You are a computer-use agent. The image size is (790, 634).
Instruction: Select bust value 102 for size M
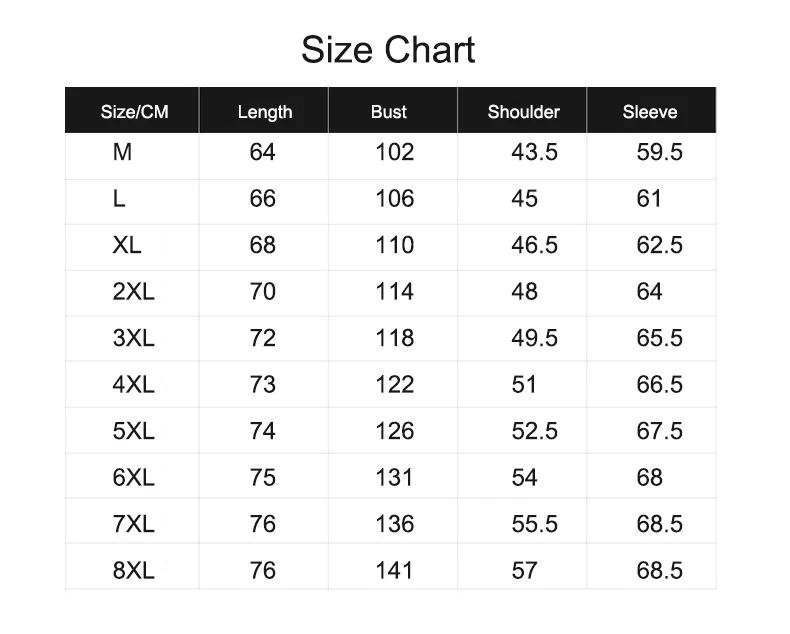(395, 152)
